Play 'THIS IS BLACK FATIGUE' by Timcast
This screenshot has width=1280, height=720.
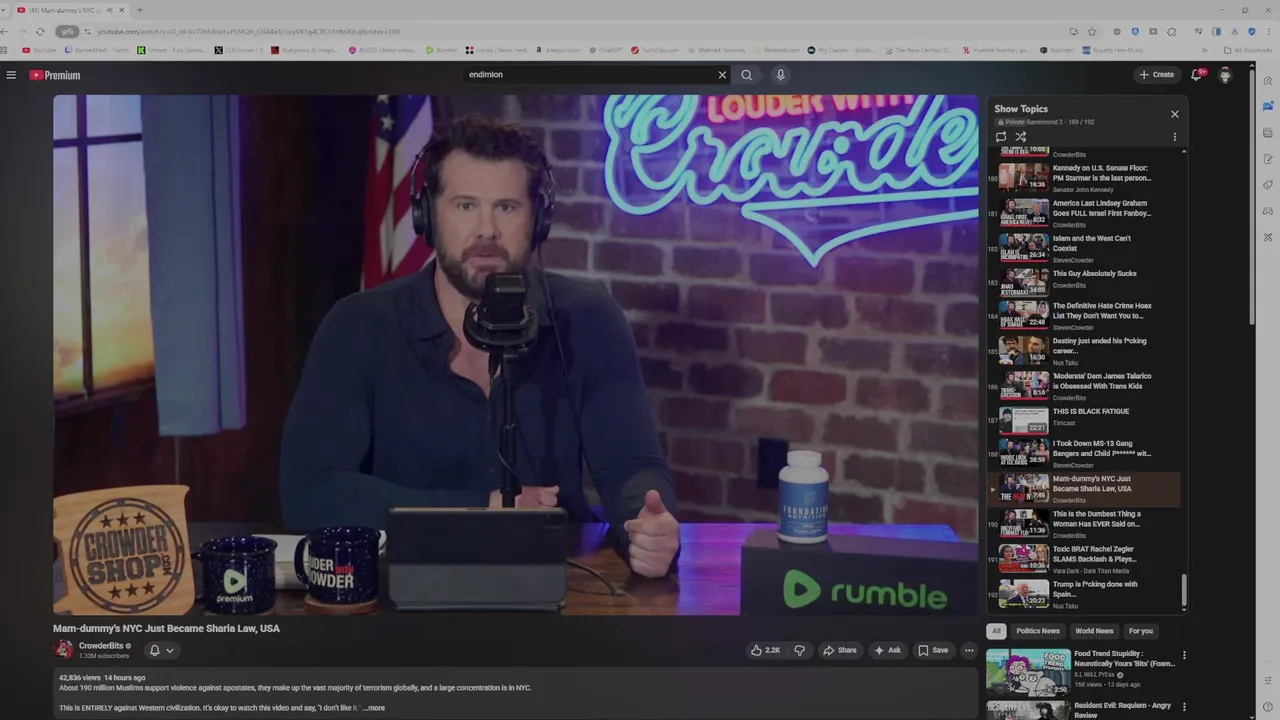(x=1084, y=420)
